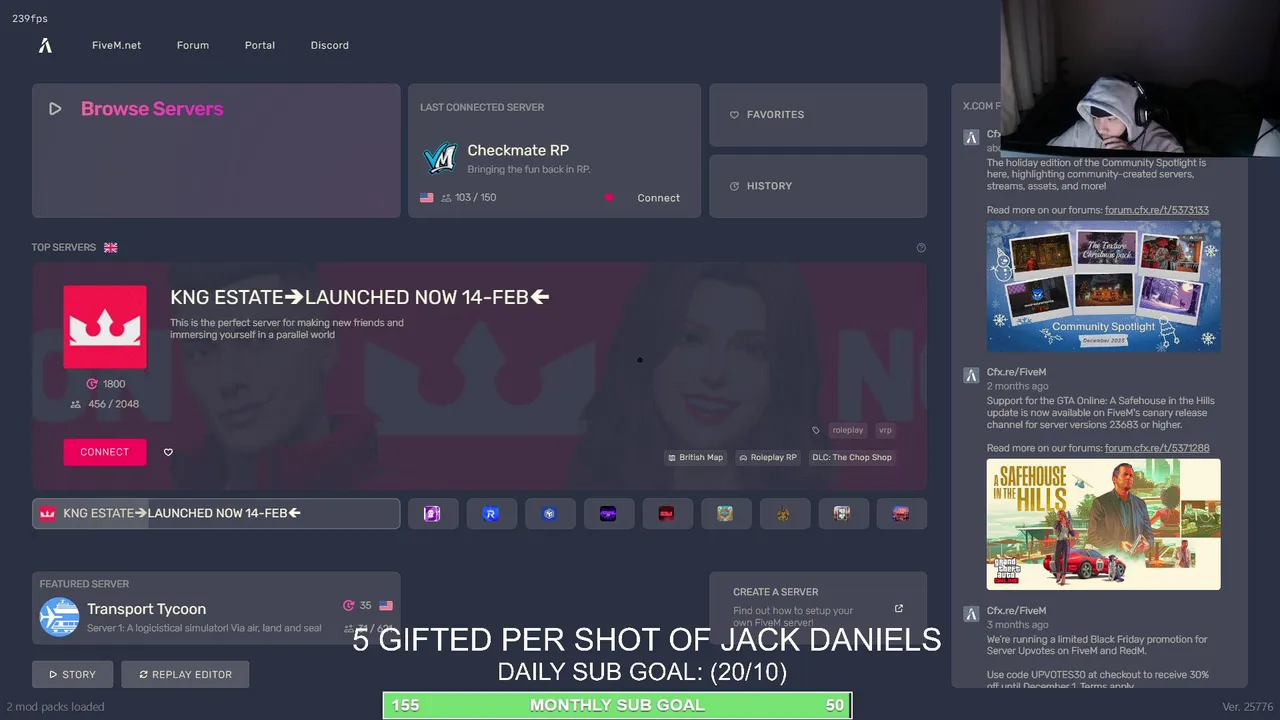
Task: Open the Forum nav link
Action: click(193, 45)
